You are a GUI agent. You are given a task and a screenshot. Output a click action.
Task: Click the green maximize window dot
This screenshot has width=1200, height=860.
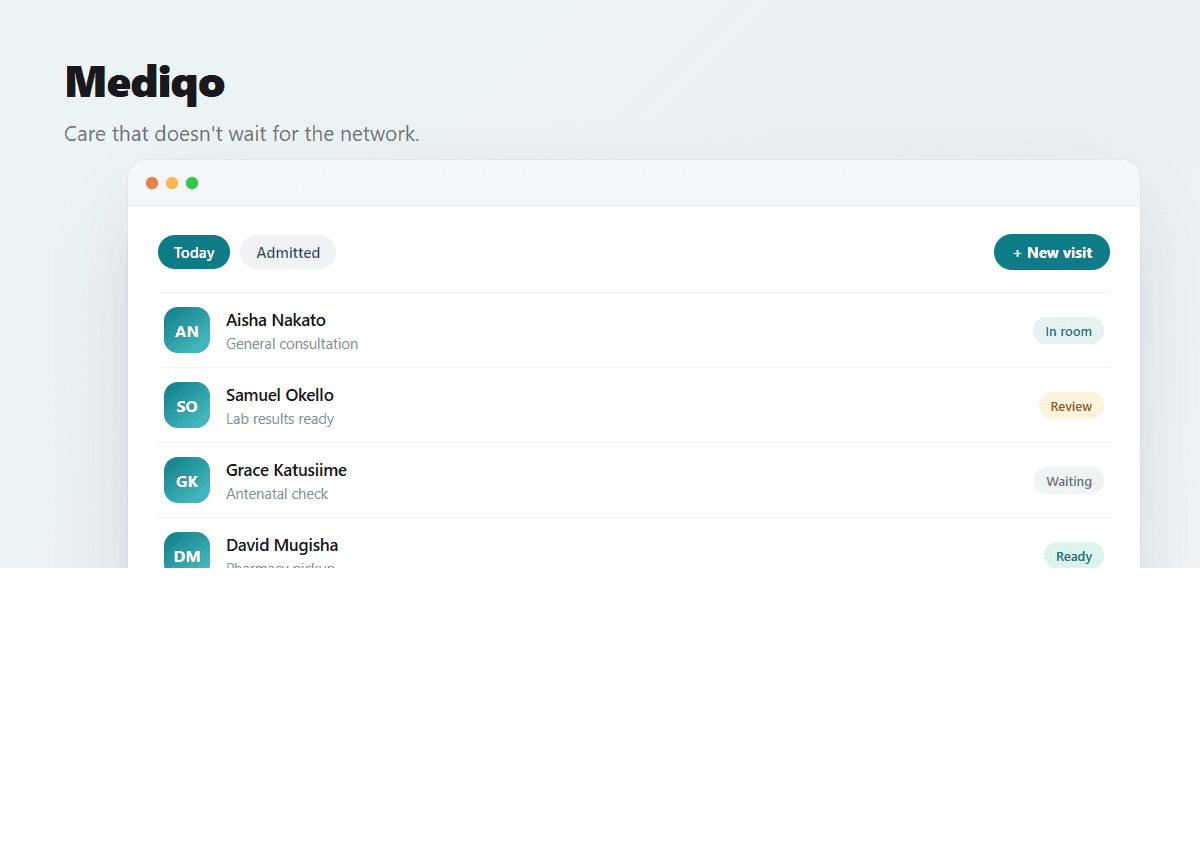[x=192, y=183]
